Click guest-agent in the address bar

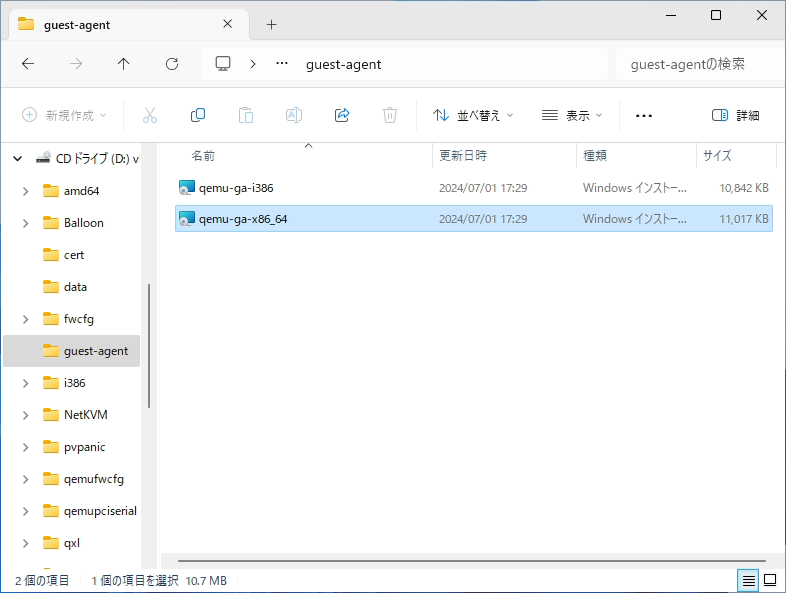tap(344, 64)
